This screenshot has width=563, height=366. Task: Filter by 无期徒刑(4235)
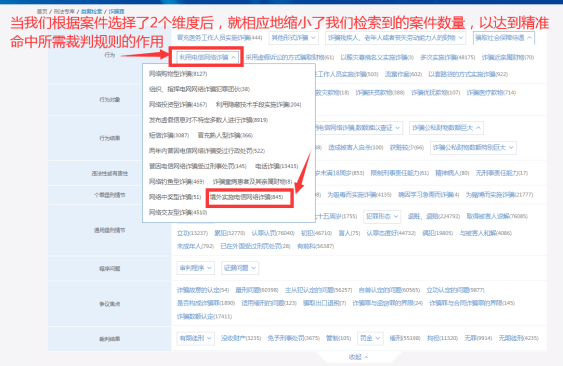click(x=518, y=338)
